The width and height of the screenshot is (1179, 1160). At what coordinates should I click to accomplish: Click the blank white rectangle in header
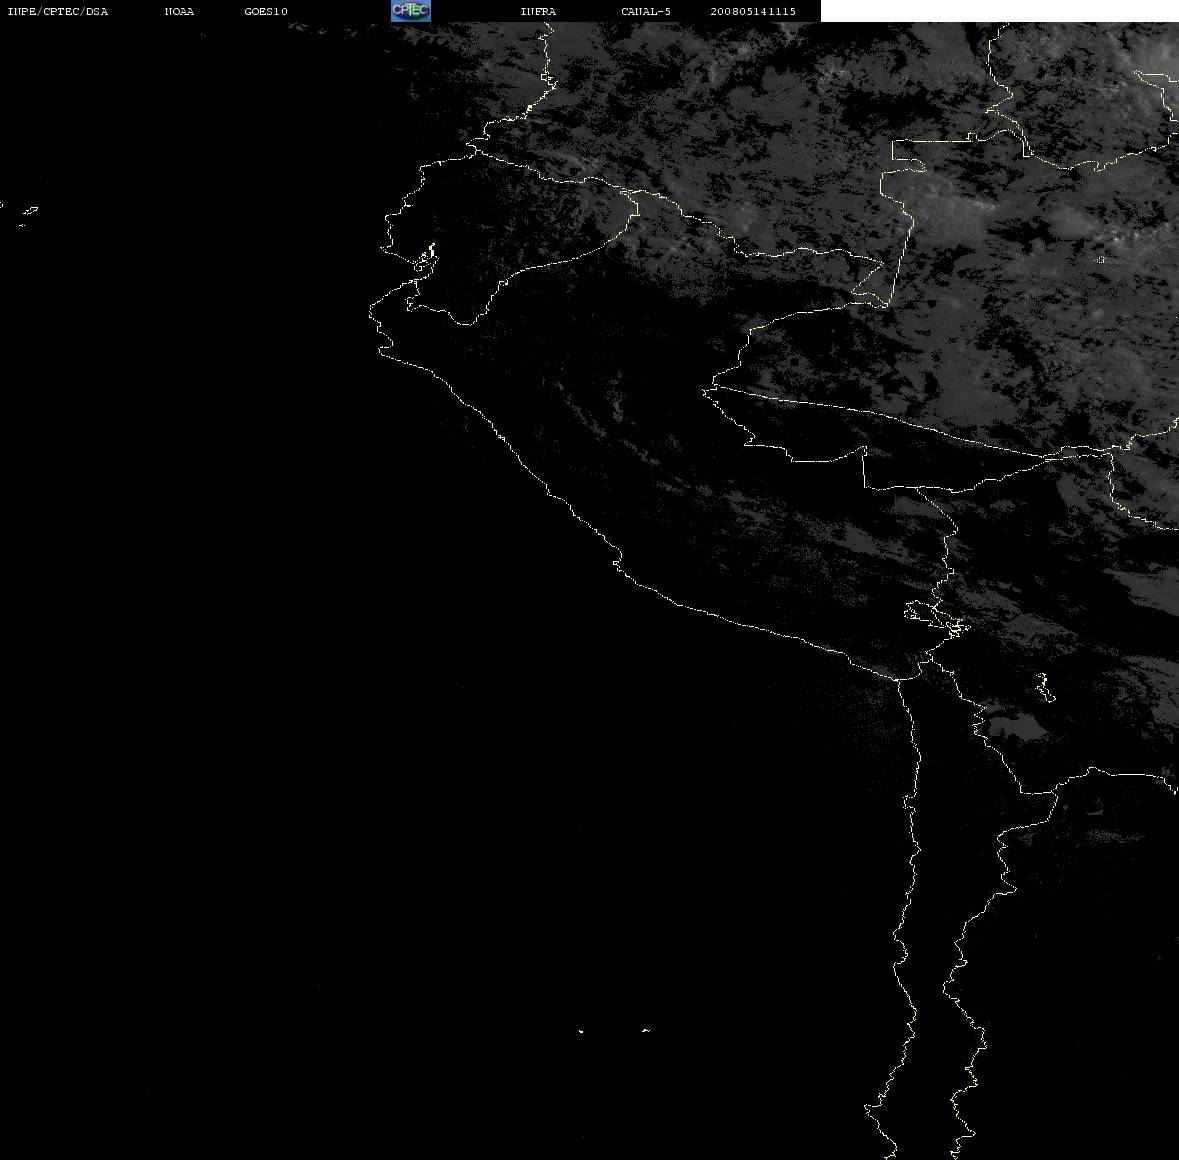(x=999, y=11)
